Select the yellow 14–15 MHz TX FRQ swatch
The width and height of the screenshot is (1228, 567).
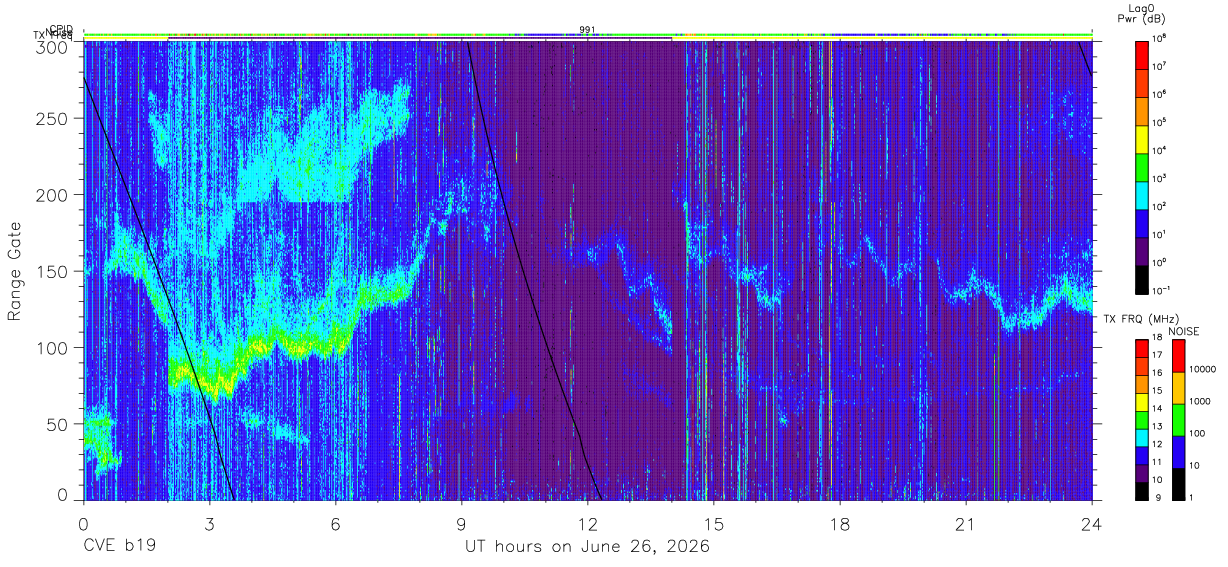point(1142,402)
